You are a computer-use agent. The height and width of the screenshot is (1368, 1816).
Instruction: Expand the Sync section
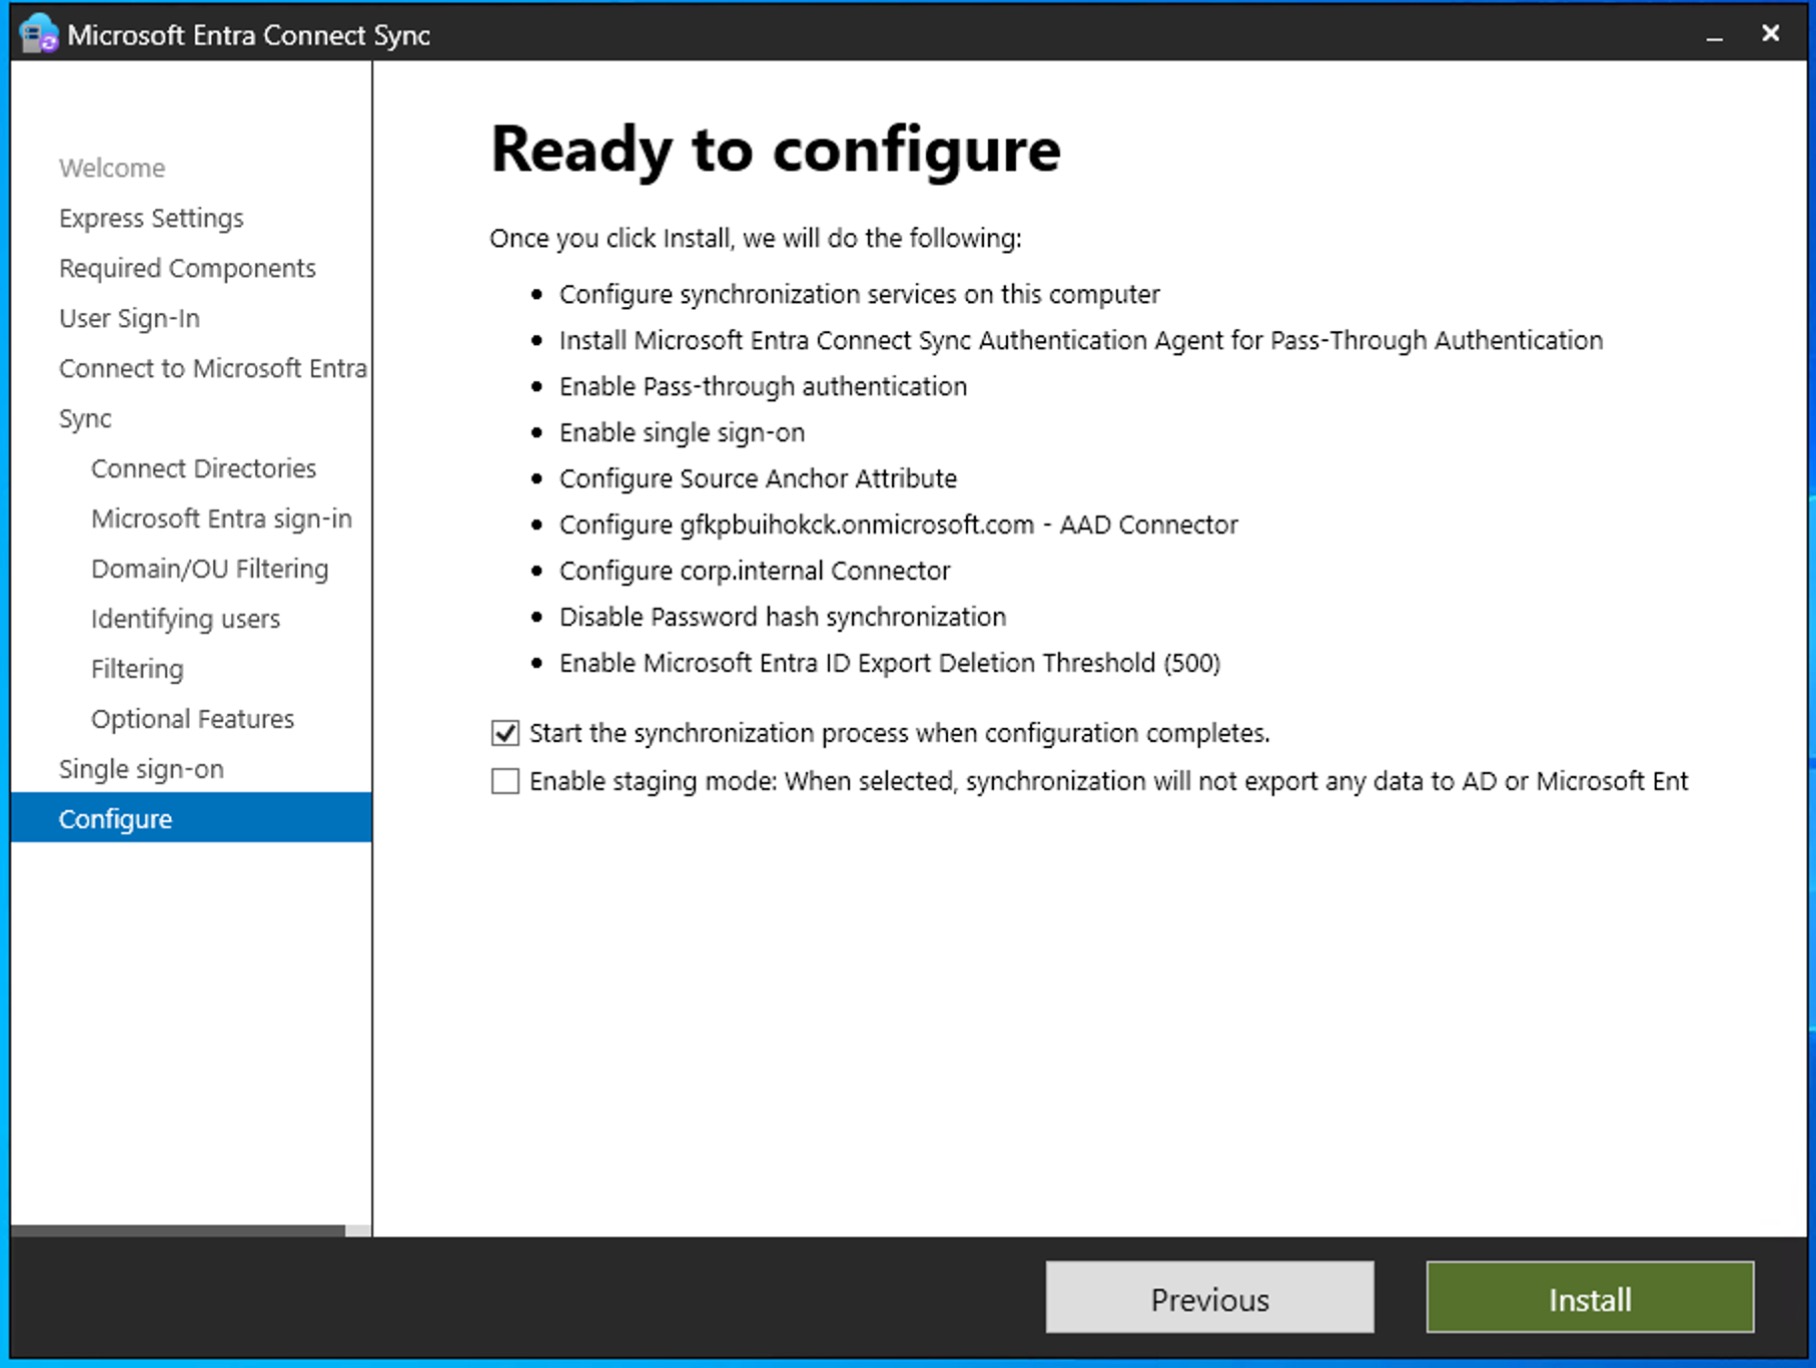coord(84,418)
